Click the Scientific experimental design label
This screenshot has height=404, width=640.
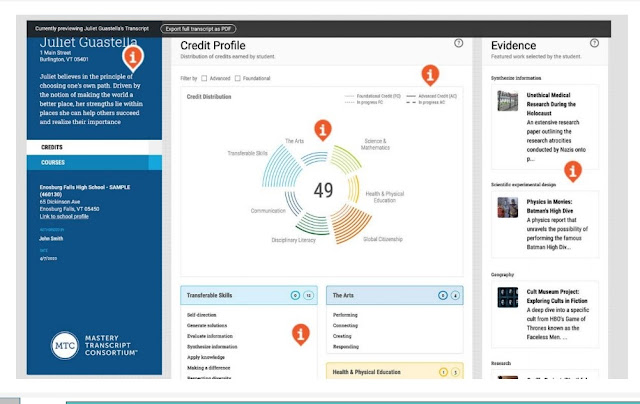point(523,185)
